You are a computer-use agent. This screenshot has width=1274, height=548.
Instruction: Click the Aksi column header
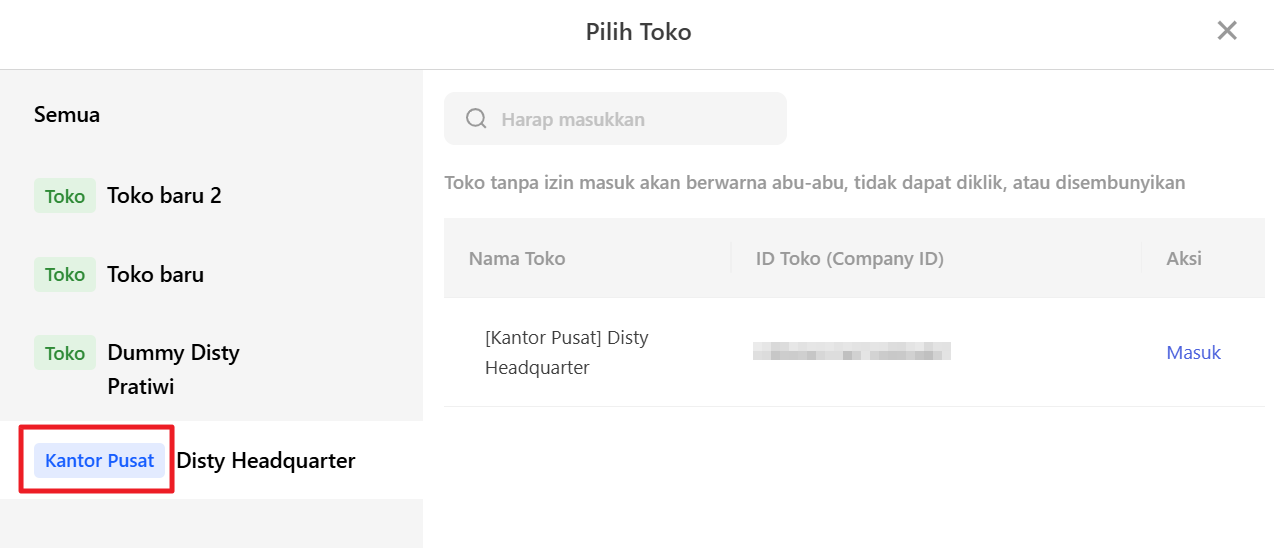coord(1184,258)
